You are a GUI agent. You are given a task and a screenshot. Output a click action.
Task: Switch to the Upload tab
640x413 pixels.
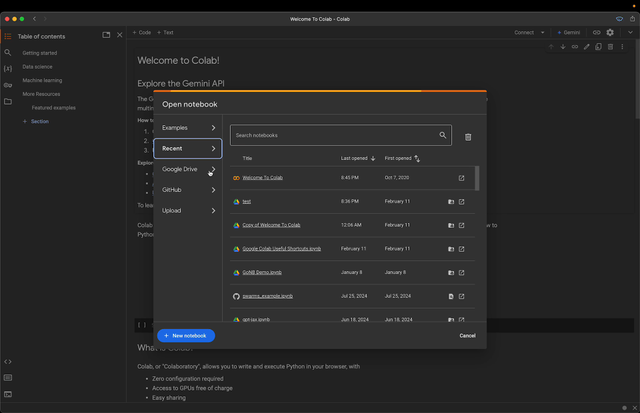tap(188, 211)
